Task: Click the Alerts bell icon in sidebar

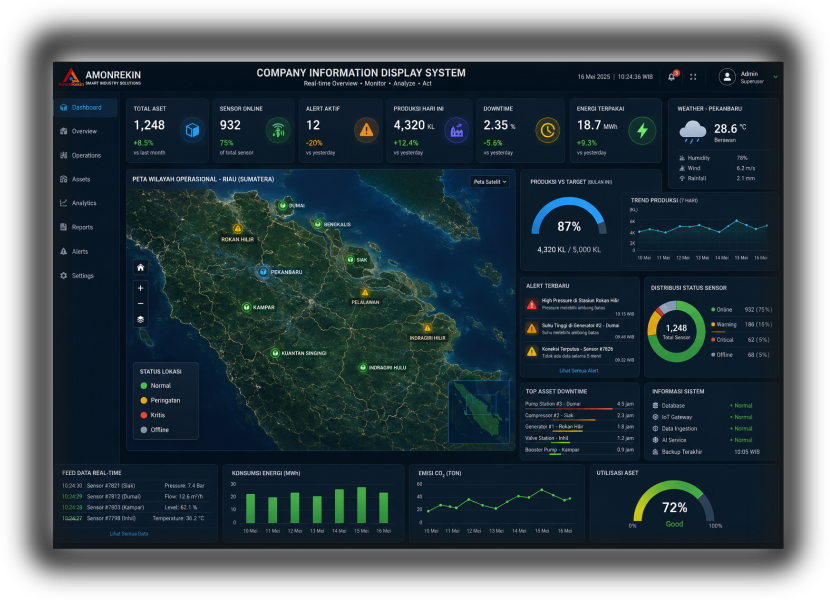Action: coord(64,252)
